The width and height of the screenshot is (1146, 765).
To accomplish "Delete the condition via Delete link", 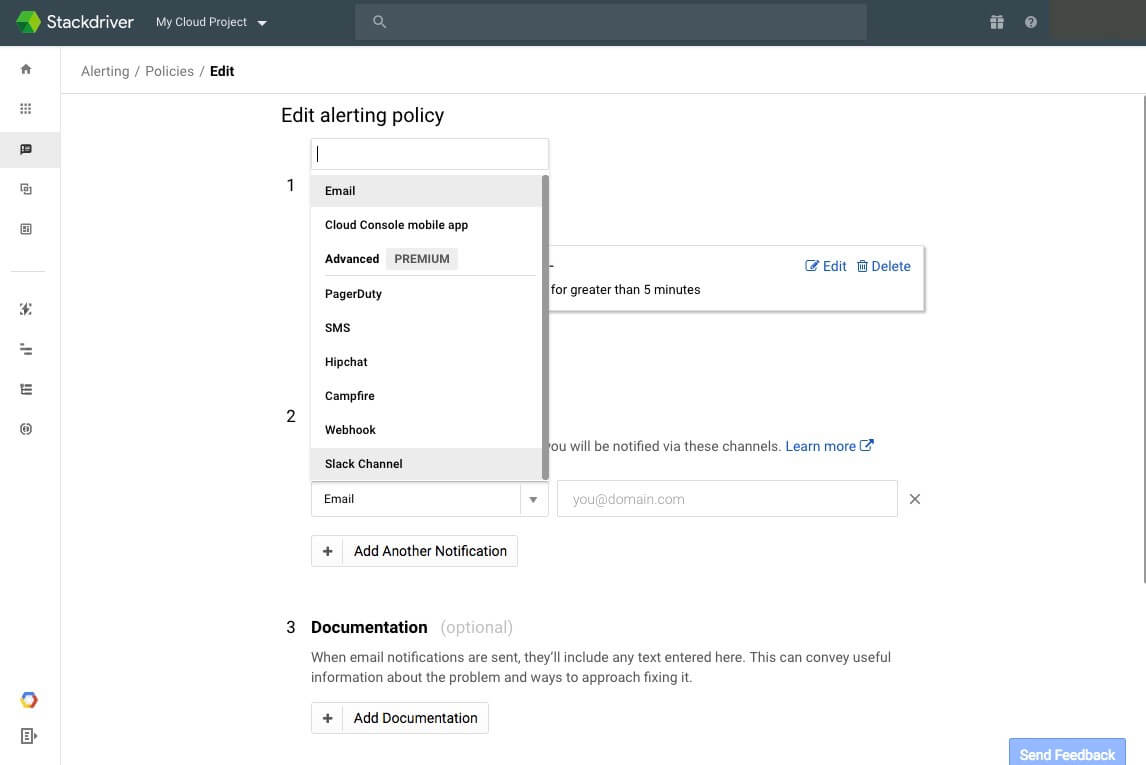I will [x=884, y=266].
